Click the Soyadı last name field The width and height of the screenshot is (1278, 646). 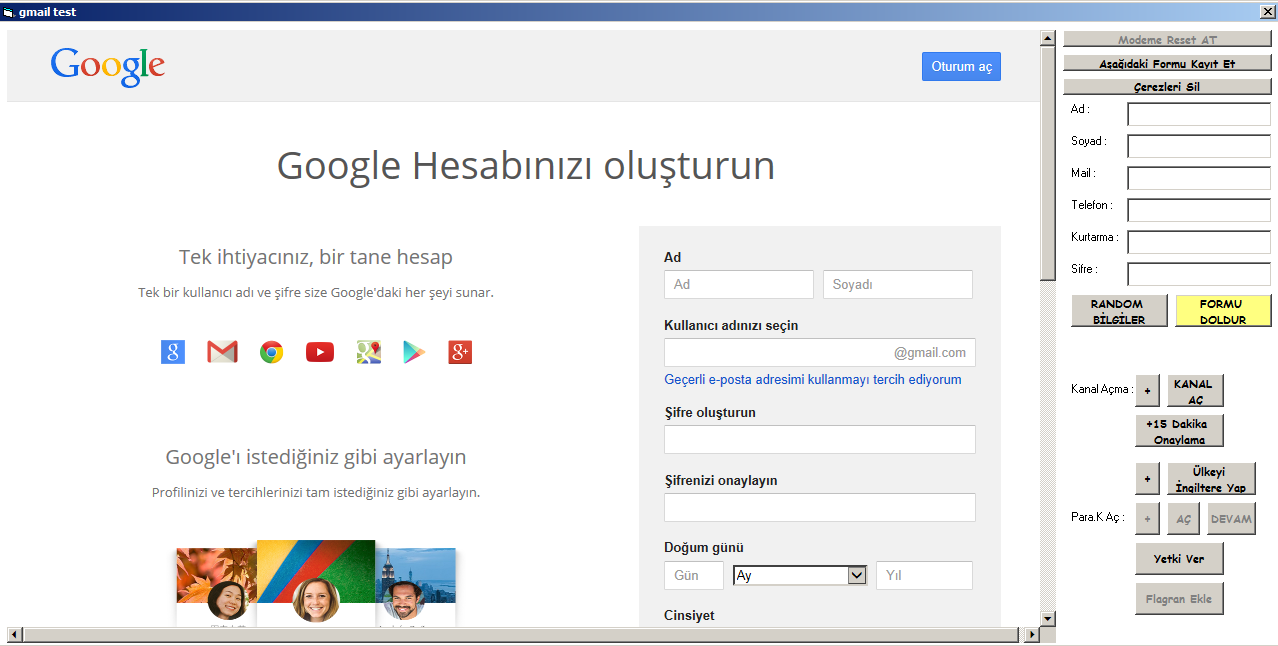coord(898,284)
